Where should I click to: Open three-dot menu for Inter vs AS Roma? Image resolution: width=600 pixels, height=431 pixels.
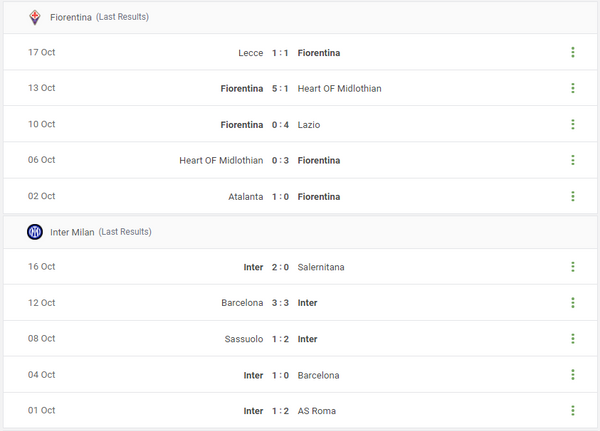pyautogui.click(x=573, y=410)
